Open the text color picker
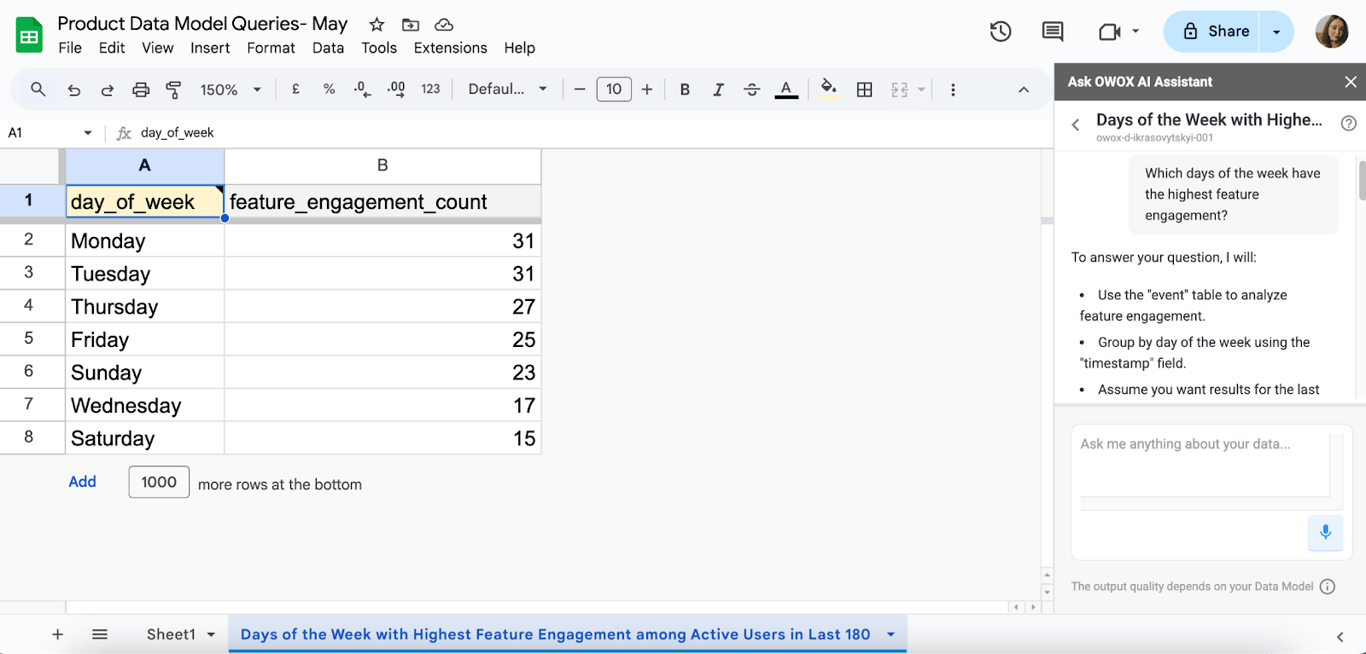Viewport: 1366px width, 654px height. pos(786,90)
